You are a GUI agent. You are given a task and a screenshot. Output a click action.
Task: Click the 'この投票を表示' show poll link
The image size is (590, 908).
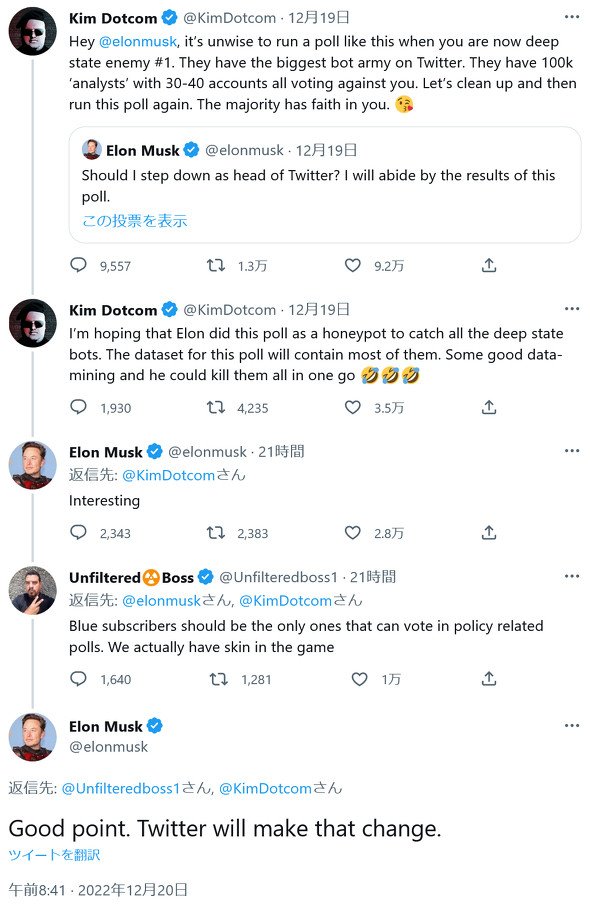pos(134,221)
